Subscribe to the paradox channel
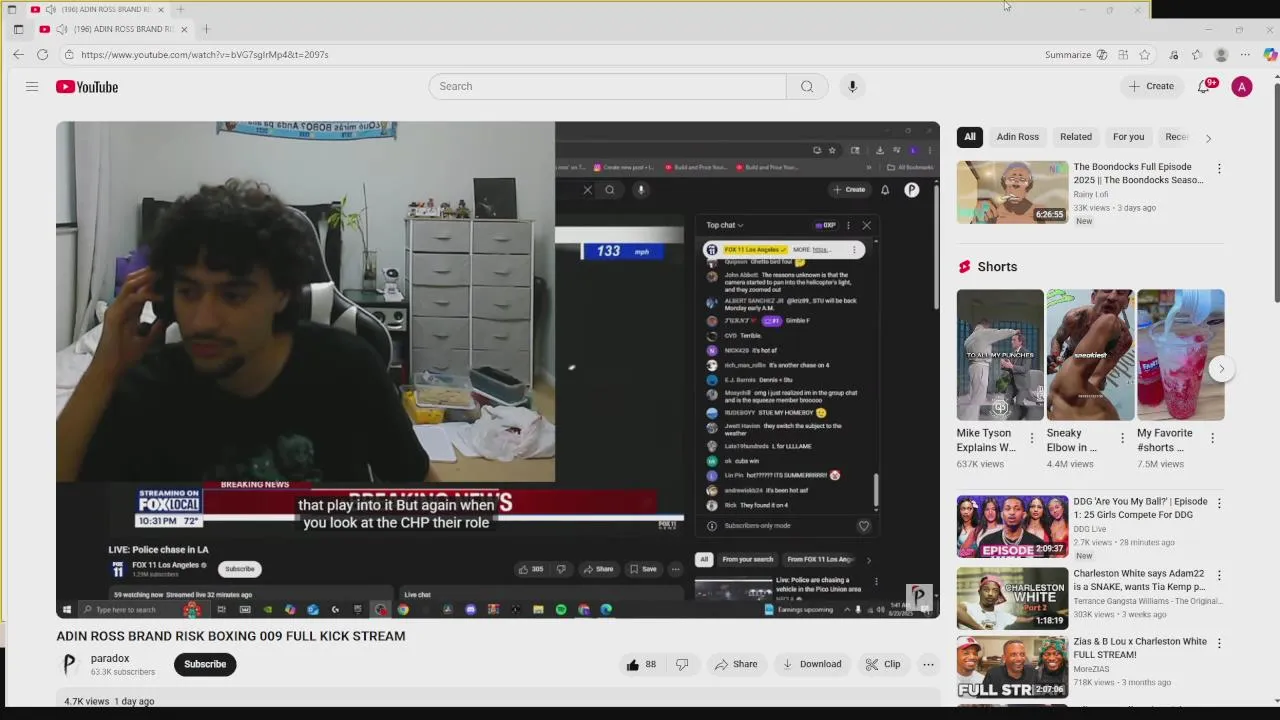Screen dimensions: 1280x720 click(x=205, y=664)
